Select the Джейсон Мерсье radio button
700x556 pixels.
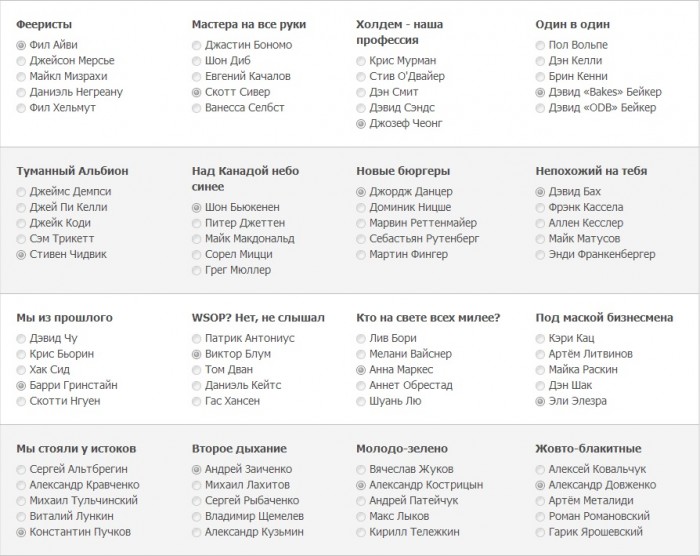point(22,61)
